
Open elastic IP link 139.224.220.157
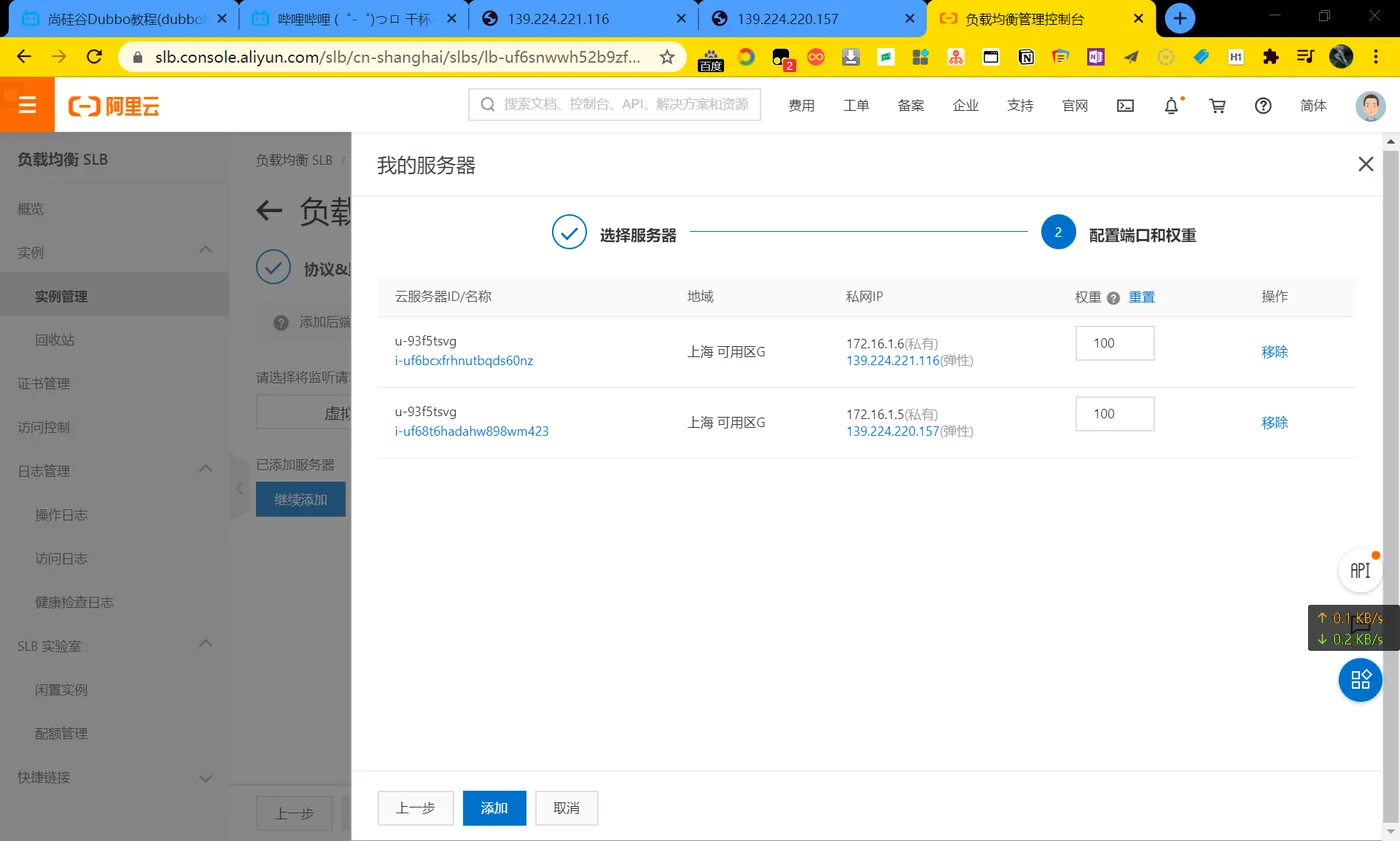tap(892, 432)
